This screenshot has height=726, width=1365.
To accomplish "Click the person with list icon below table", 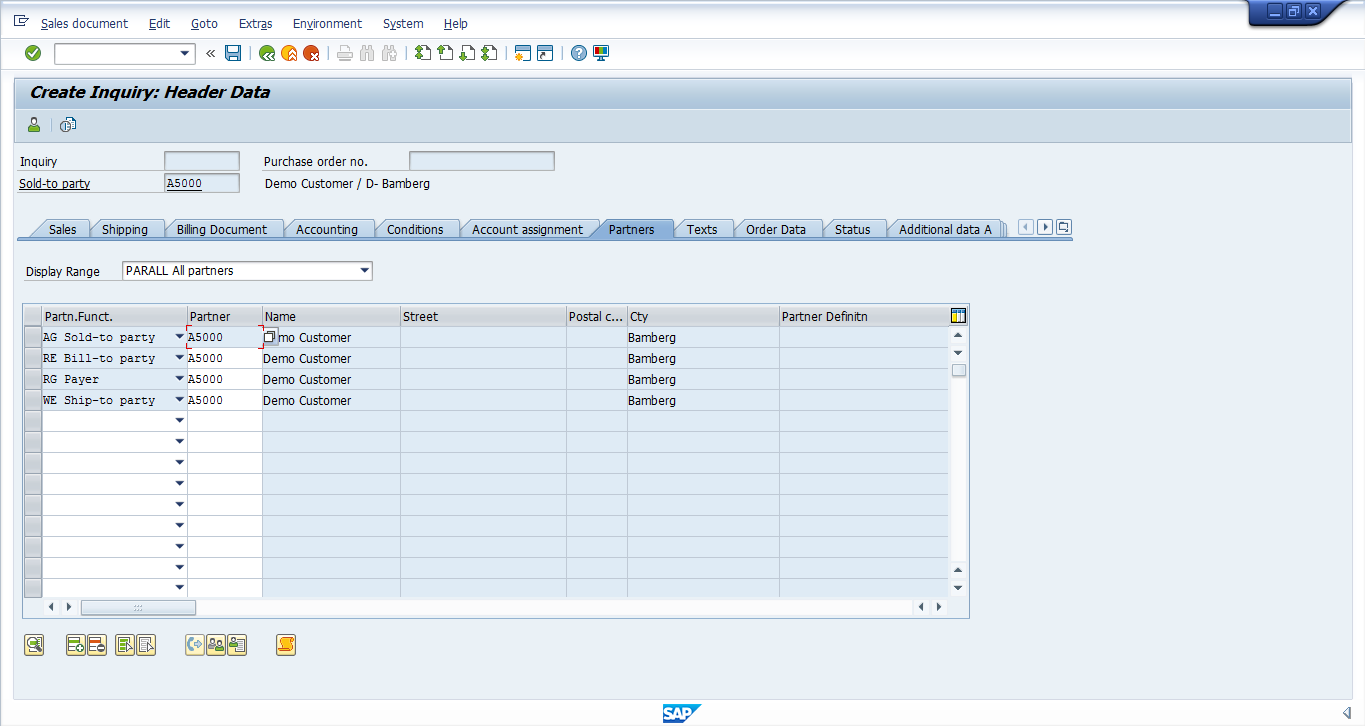I will [x=237, y=645].
